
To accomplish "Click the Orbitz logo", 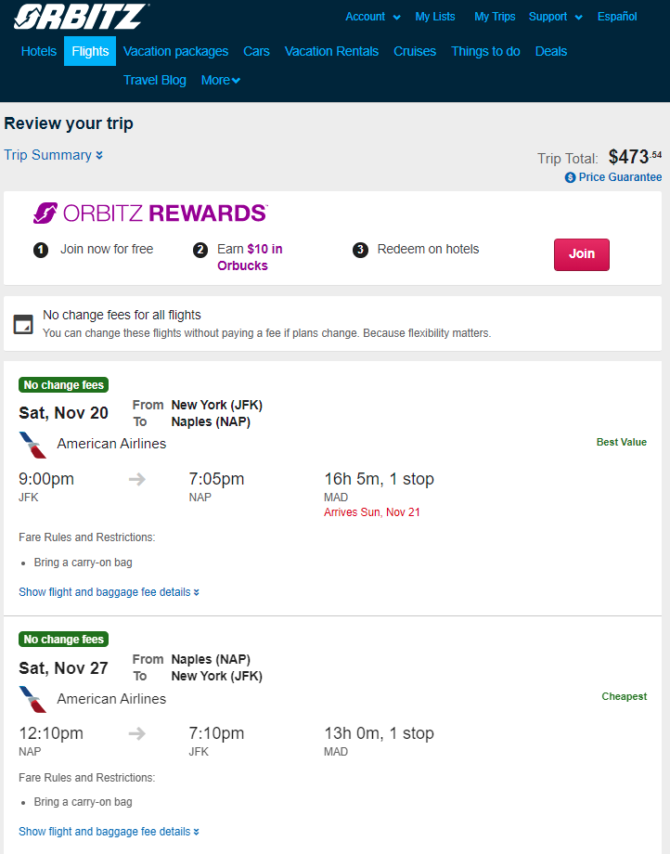I will click(81, 16).
